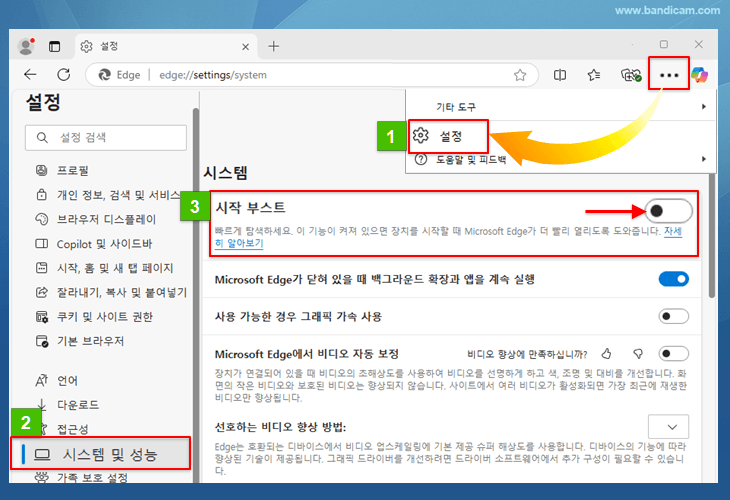
Task: Open 선호하는 비디오 향상 방법 dropdown
Action: pos(668,426)
